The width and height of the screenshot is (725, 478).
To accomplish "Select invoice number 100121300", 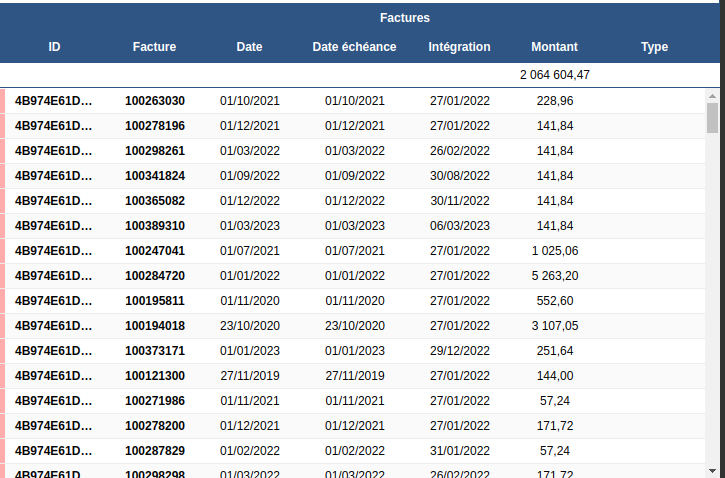I will pyautogui.click(x=154, y=376).
